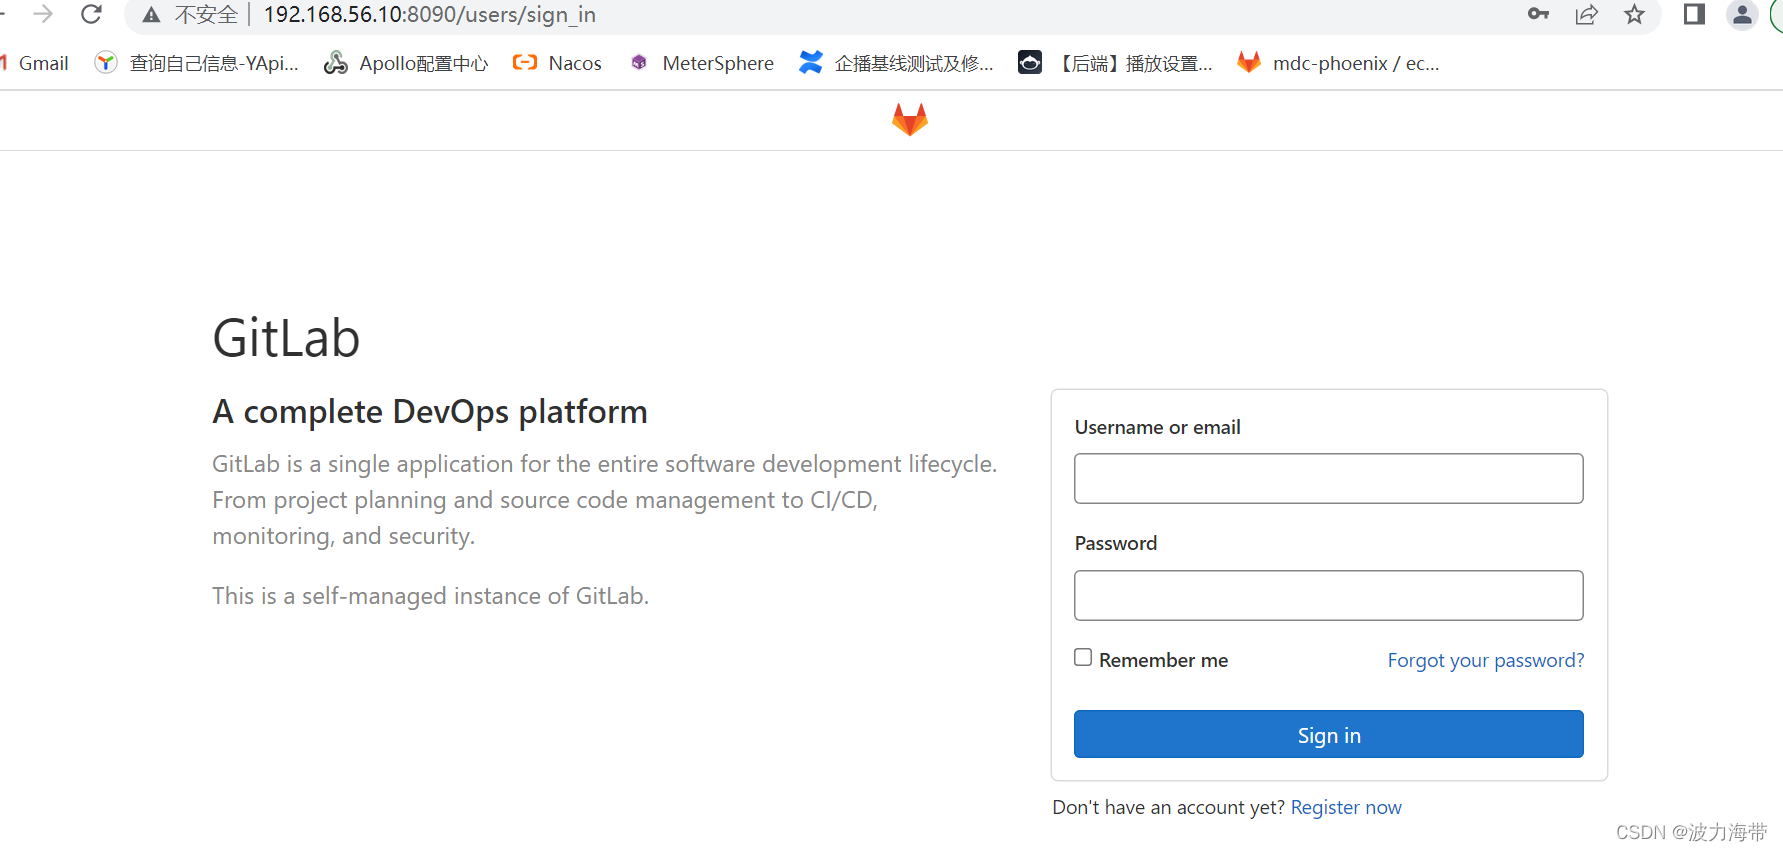1783x851 pixels.
Task: Click the not-secure warning triangle icon
Action: (x=151, y=15)
